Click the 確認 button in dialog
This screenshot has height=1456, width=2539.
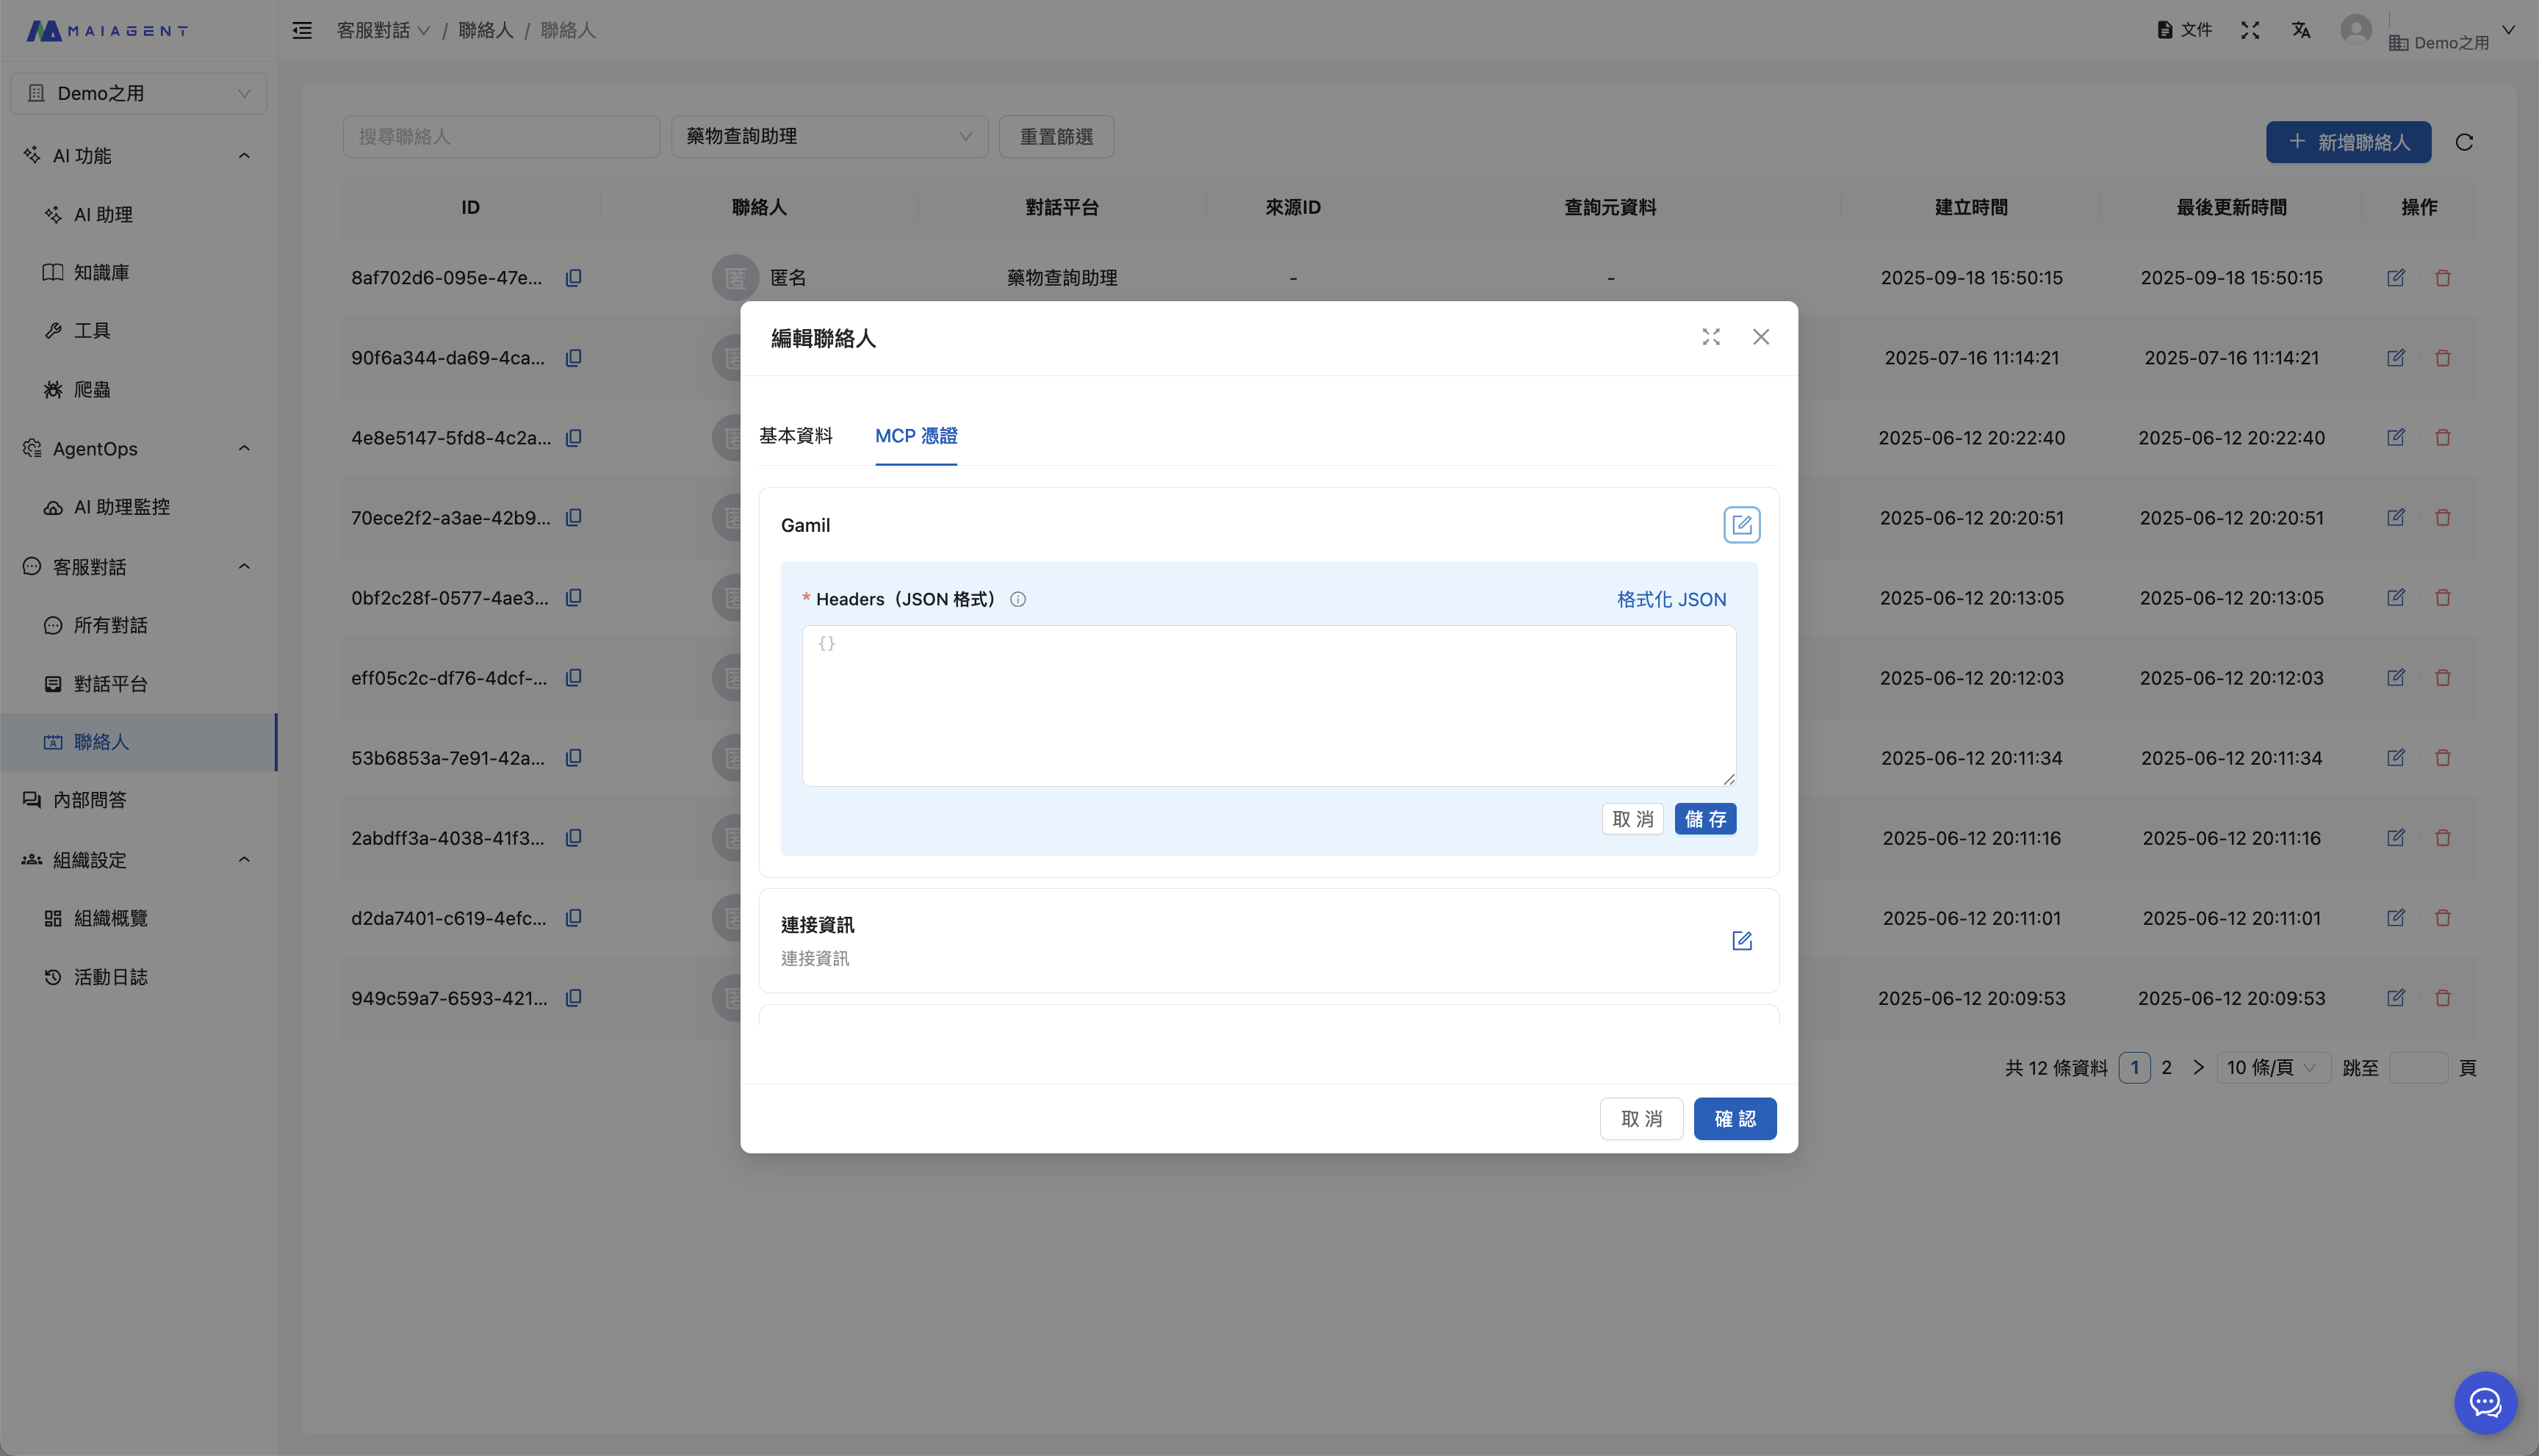[x=1734, y=1119]
